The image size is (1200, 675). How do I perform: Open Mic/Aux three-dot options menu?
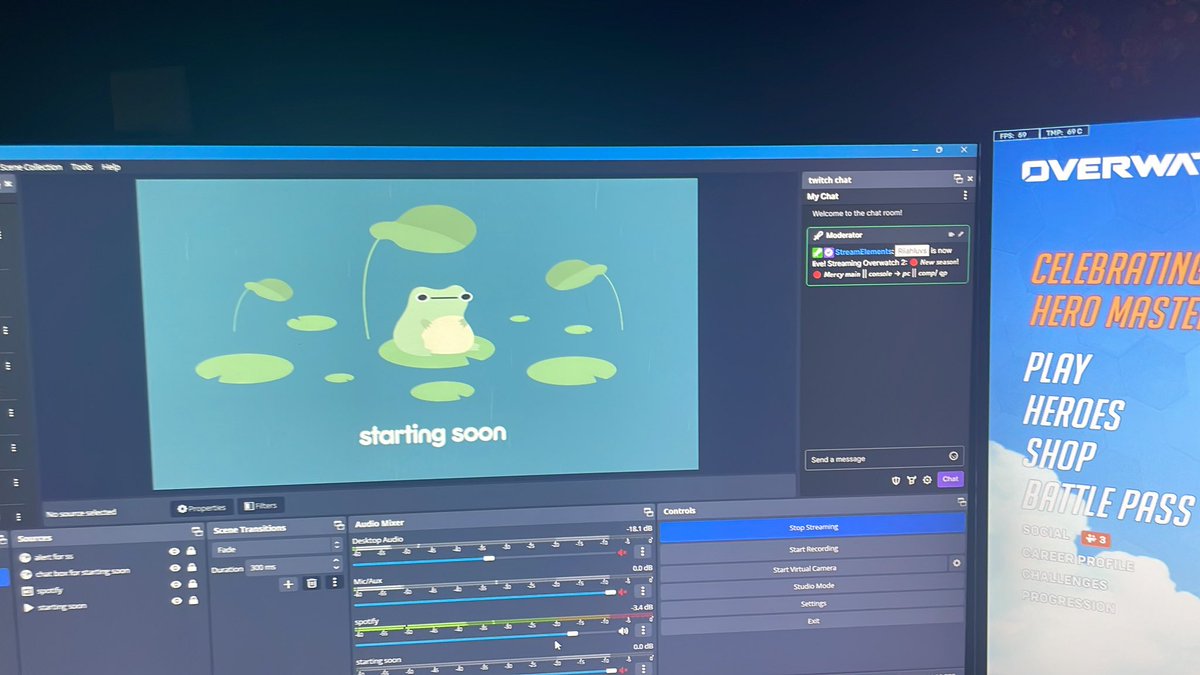pyautogui.click(x=641, y=591)
